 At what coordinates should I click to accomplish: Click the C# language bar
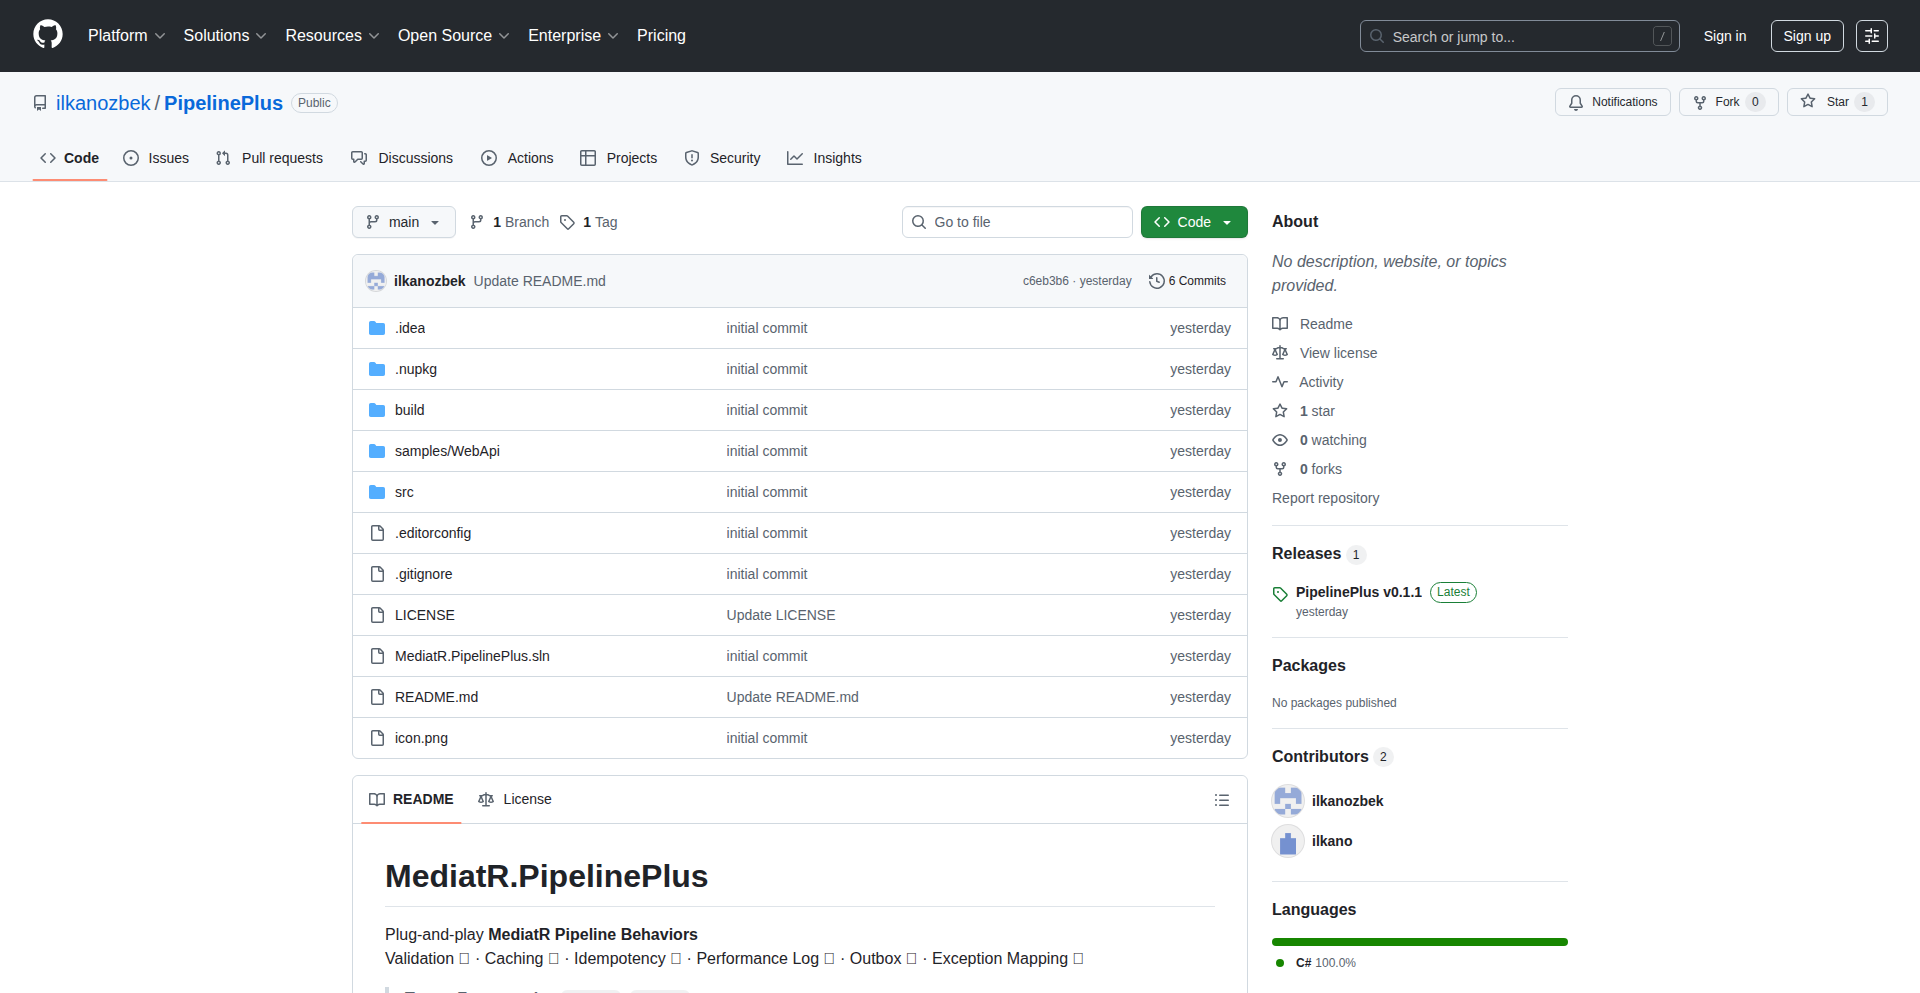(x=1420, y=942)
